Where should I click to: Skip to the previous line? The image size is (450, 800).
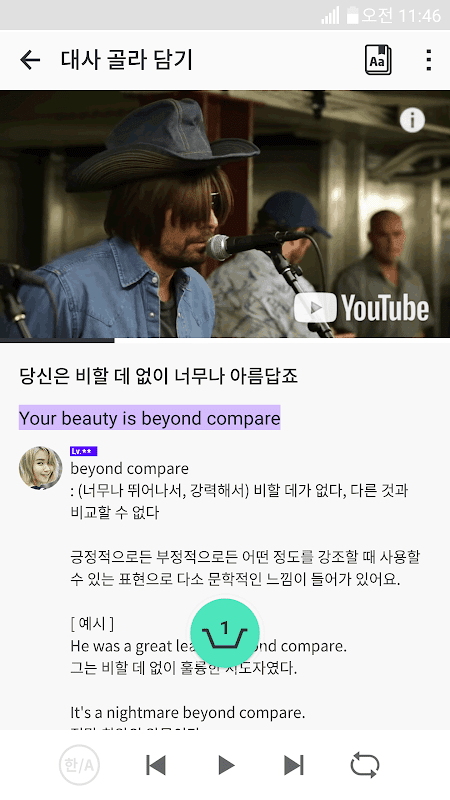(x=156, y=765)
